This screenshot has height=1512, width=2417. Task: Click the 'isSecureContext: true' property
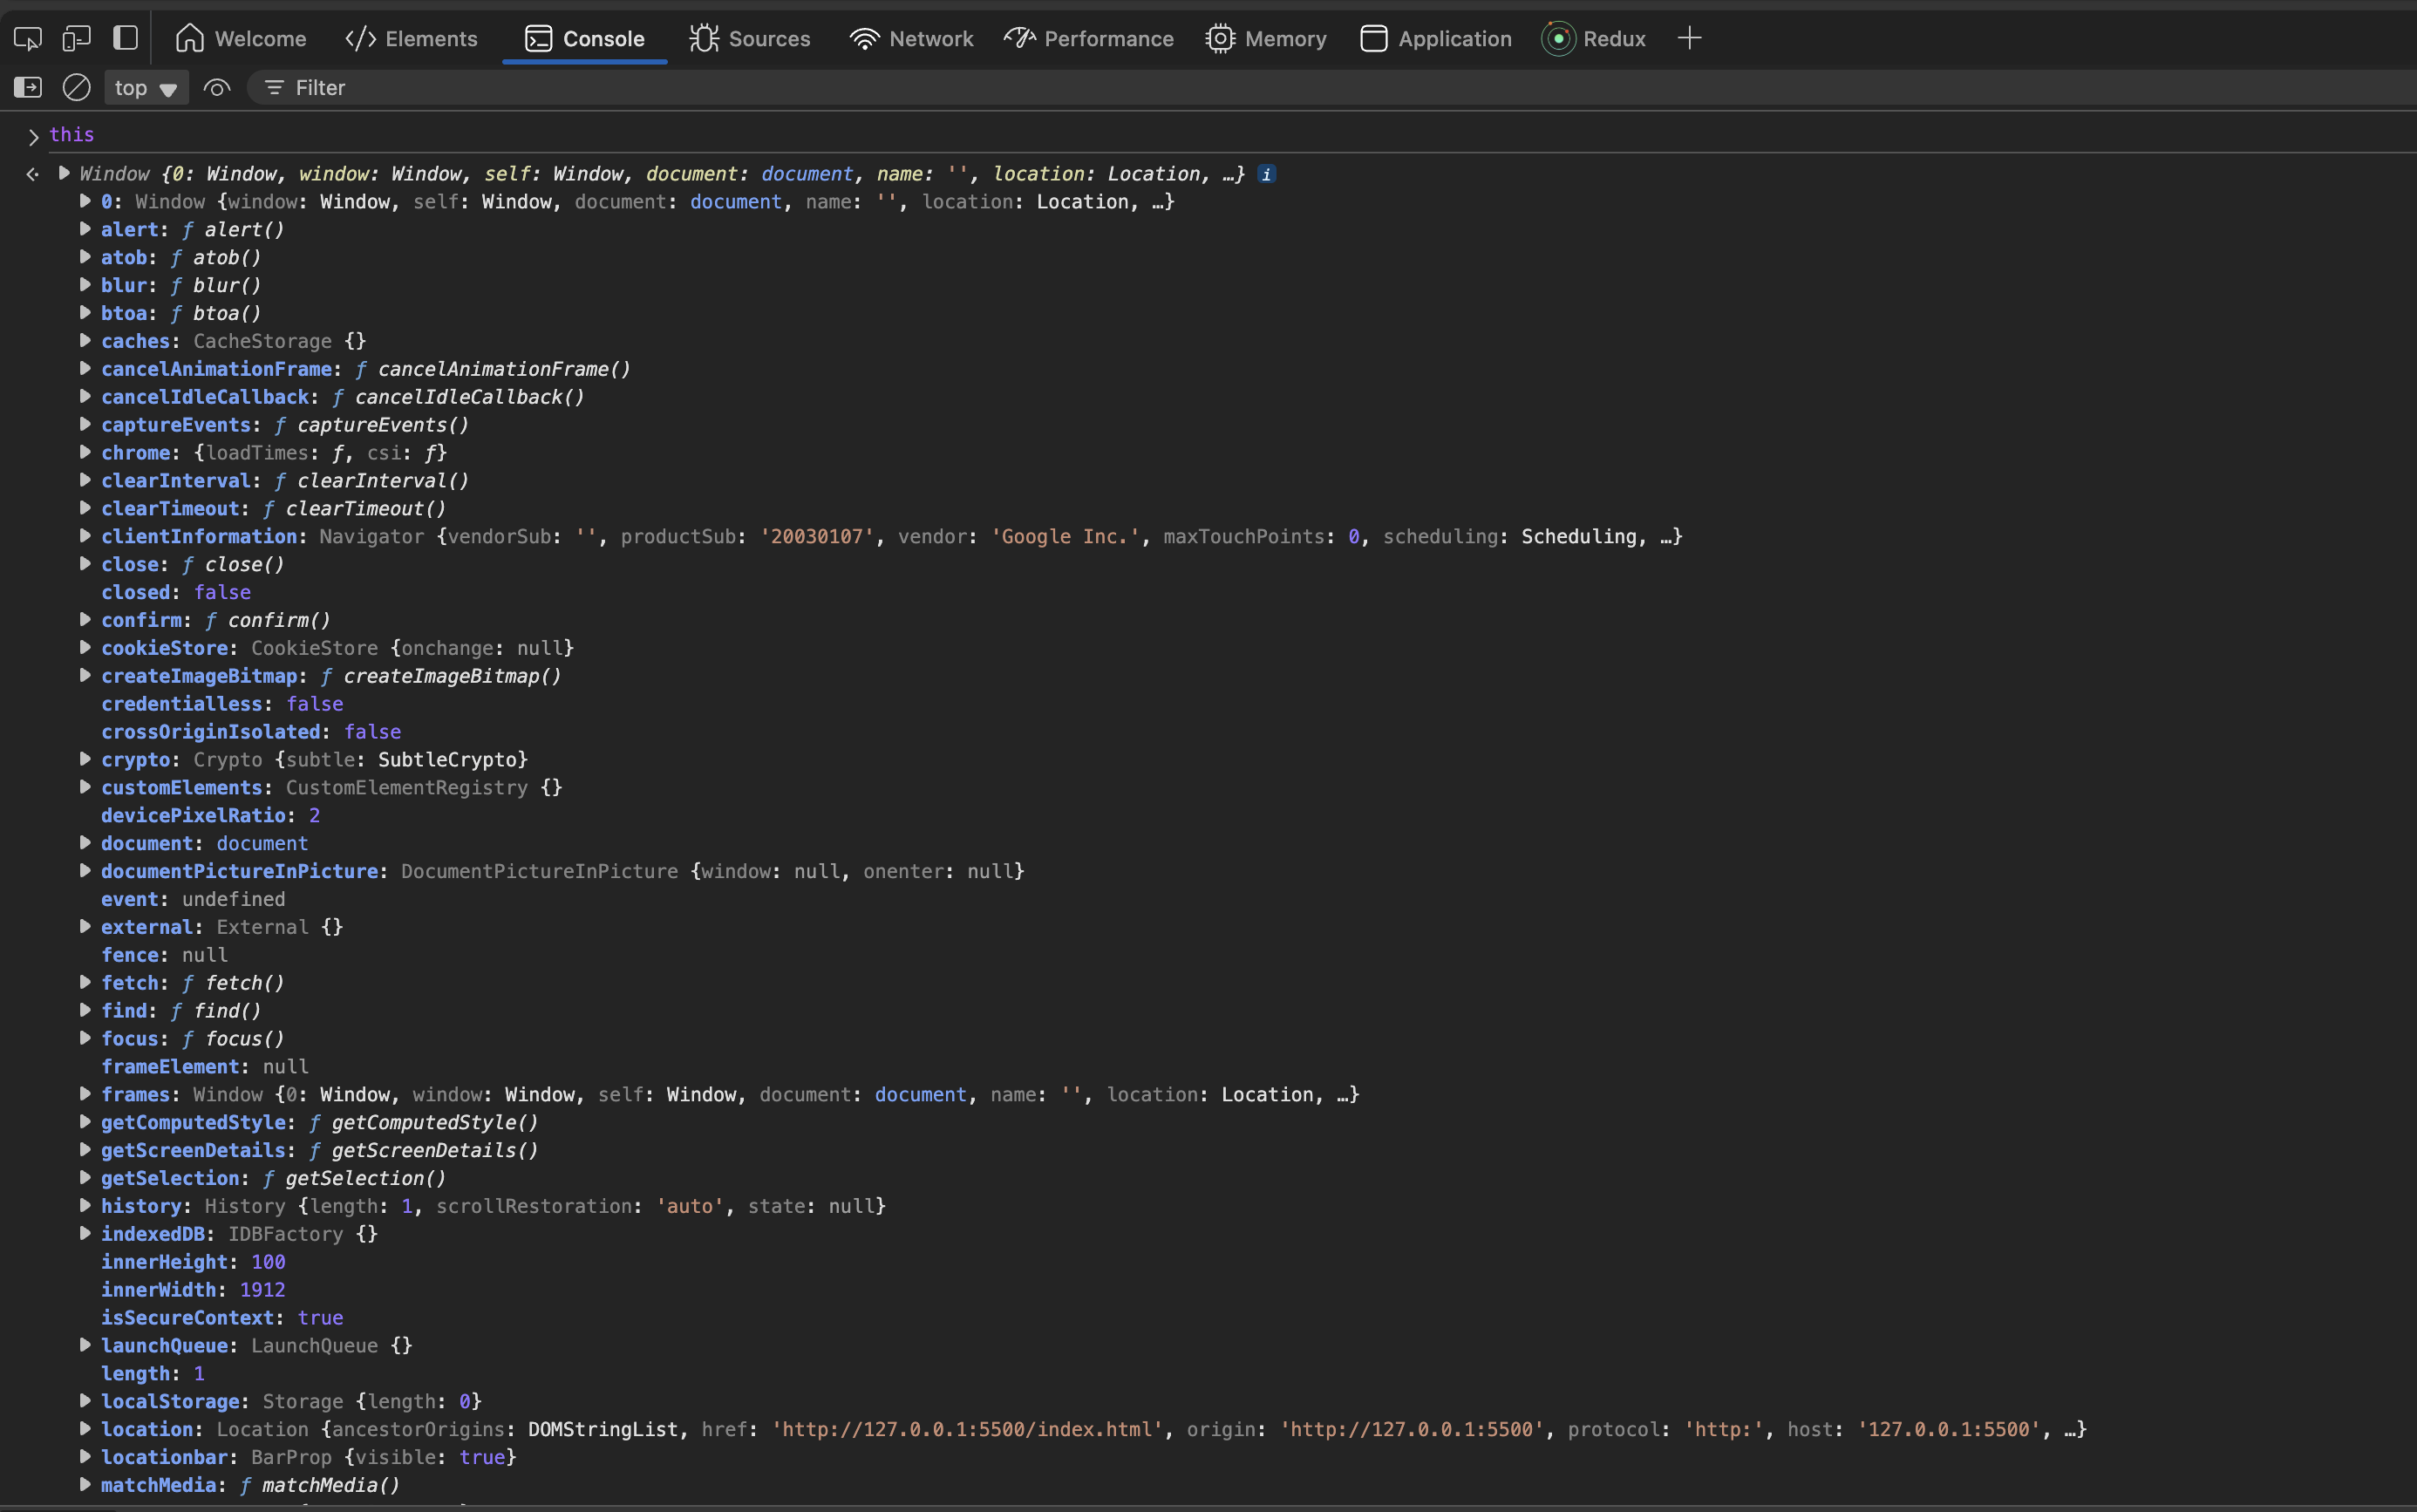(x=222, y=1318)
